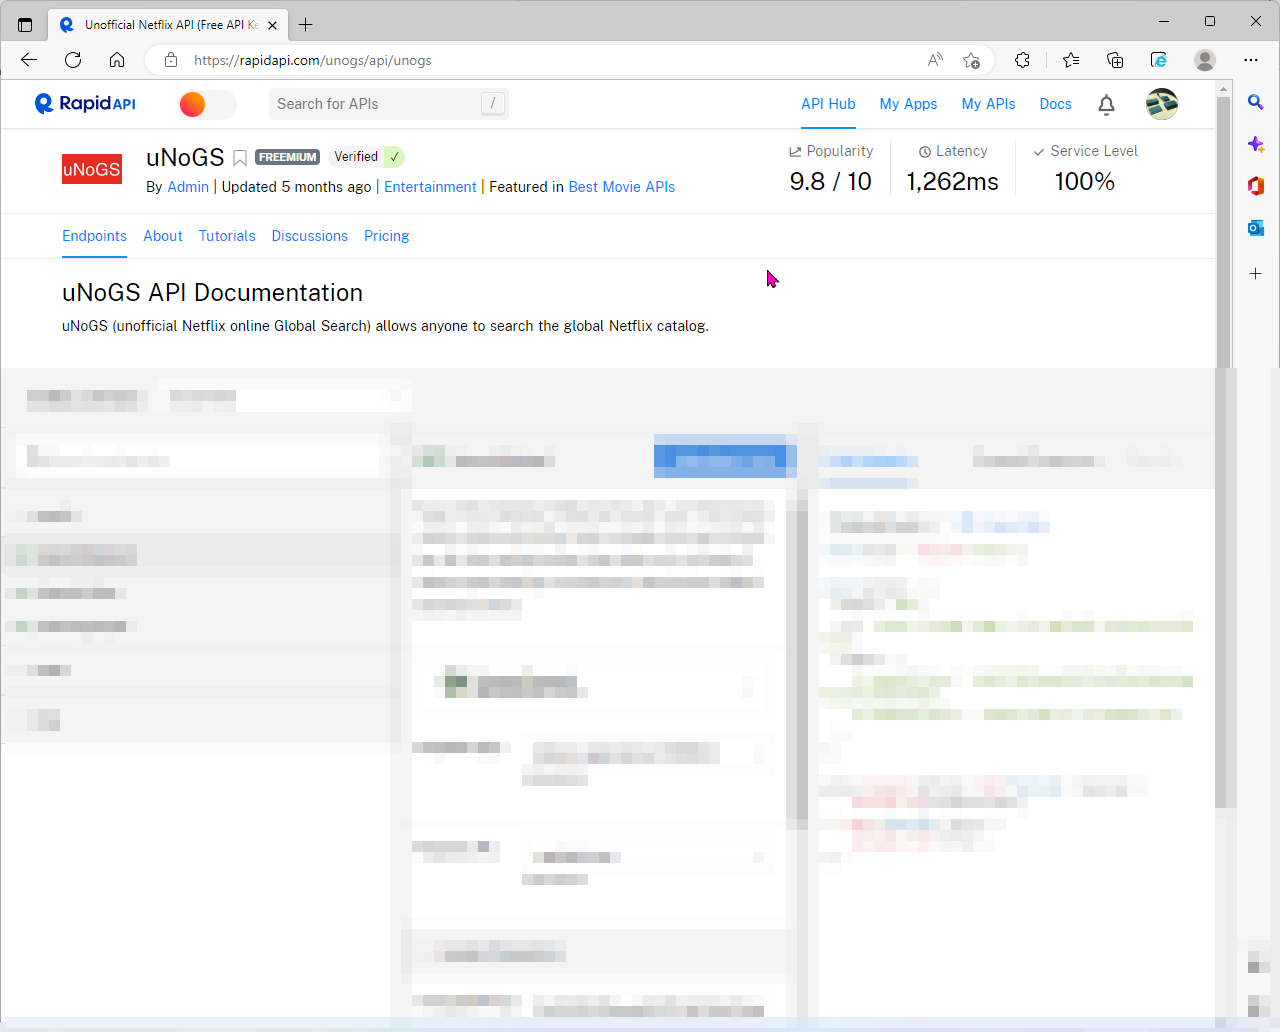
Task: Click the uNoGS API Documentation heading
Action: tap(212, 293)
